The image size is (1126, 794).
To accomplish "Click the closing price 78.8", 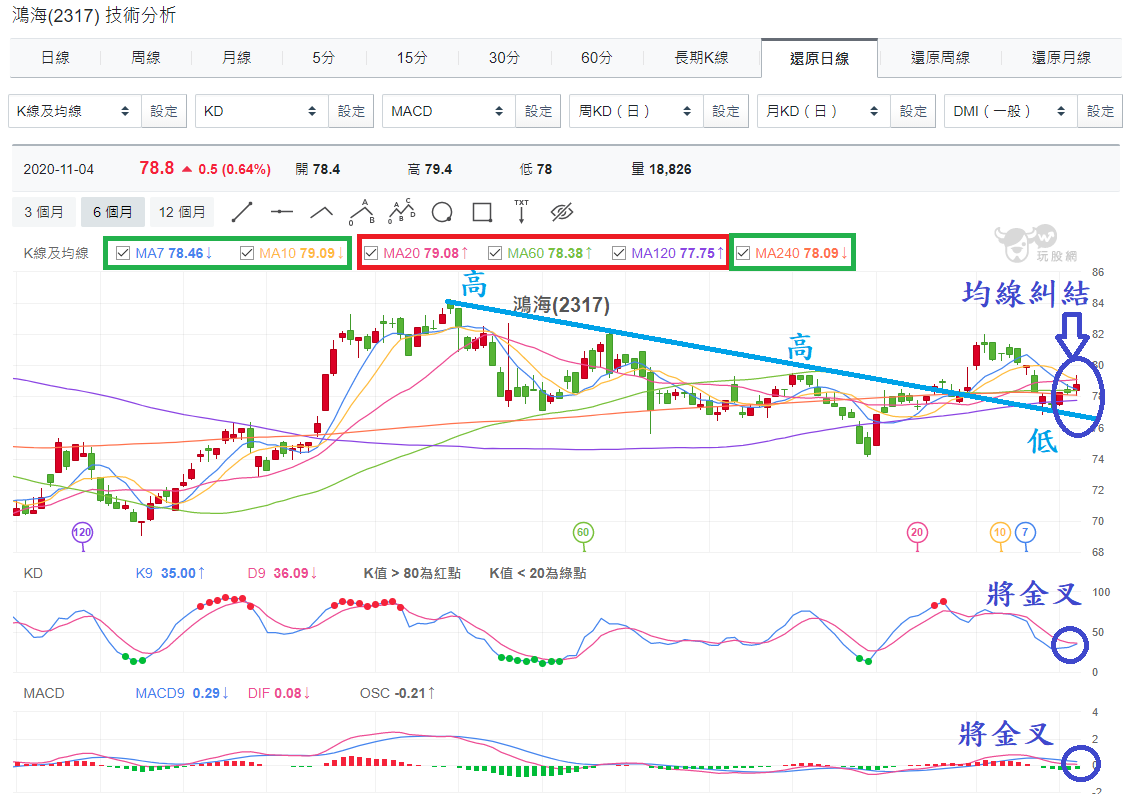I will click(157, 168).
